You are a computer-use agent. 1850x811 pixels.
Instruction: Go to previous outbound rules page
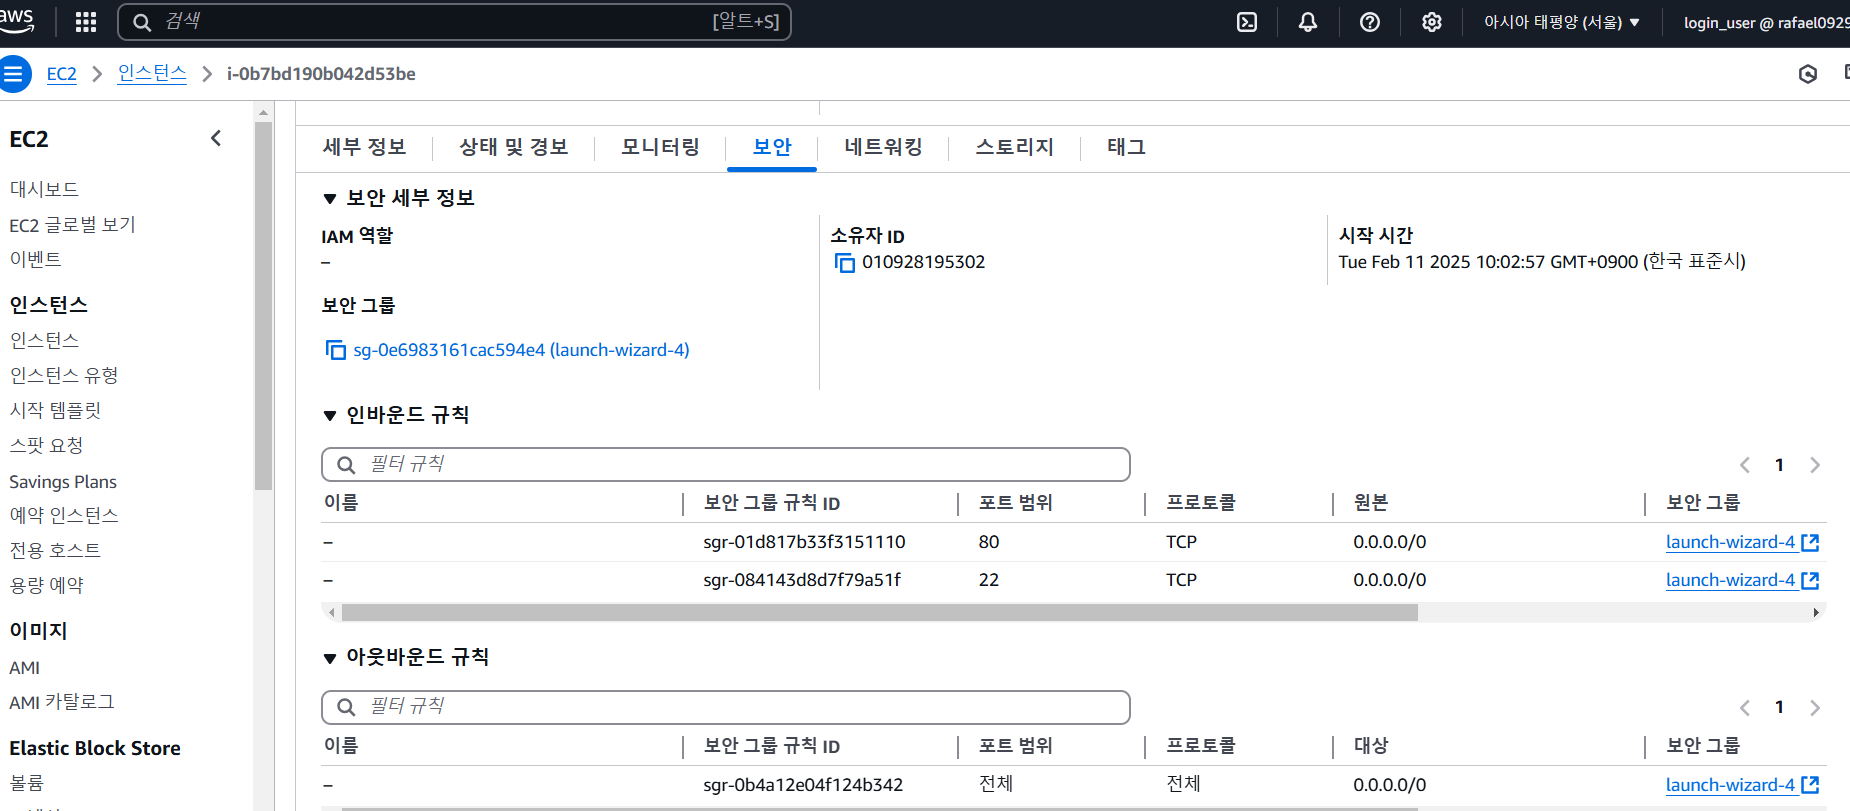pyautogui.click(x=1745, y=708)
